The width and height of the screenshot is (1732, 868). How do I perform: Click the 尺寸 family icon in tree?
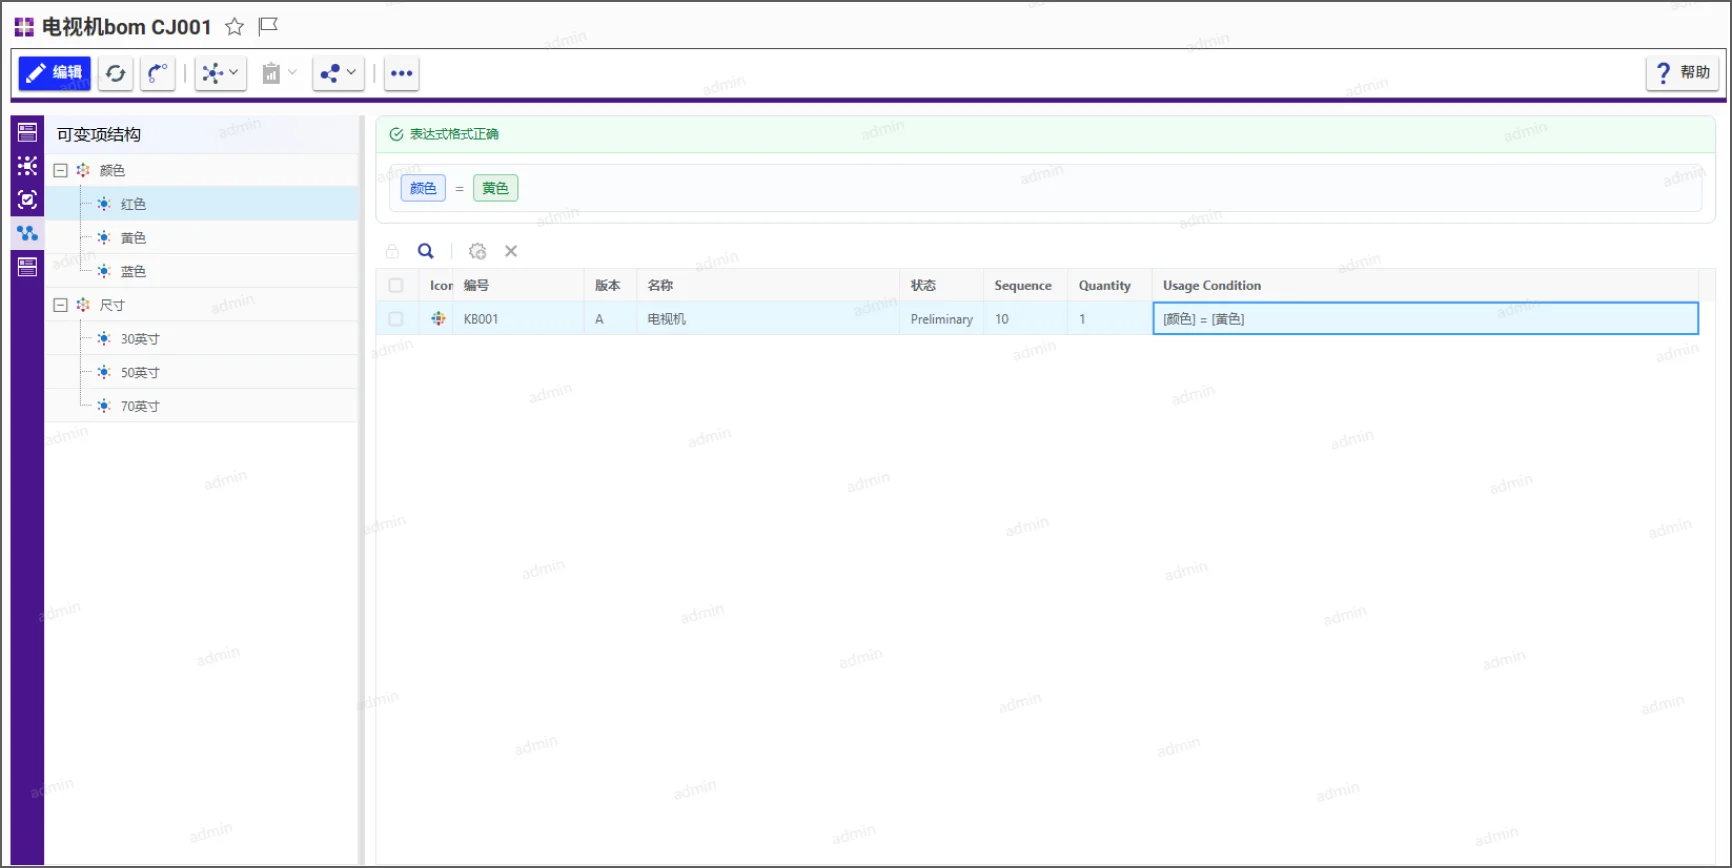(x=83, y=305)
